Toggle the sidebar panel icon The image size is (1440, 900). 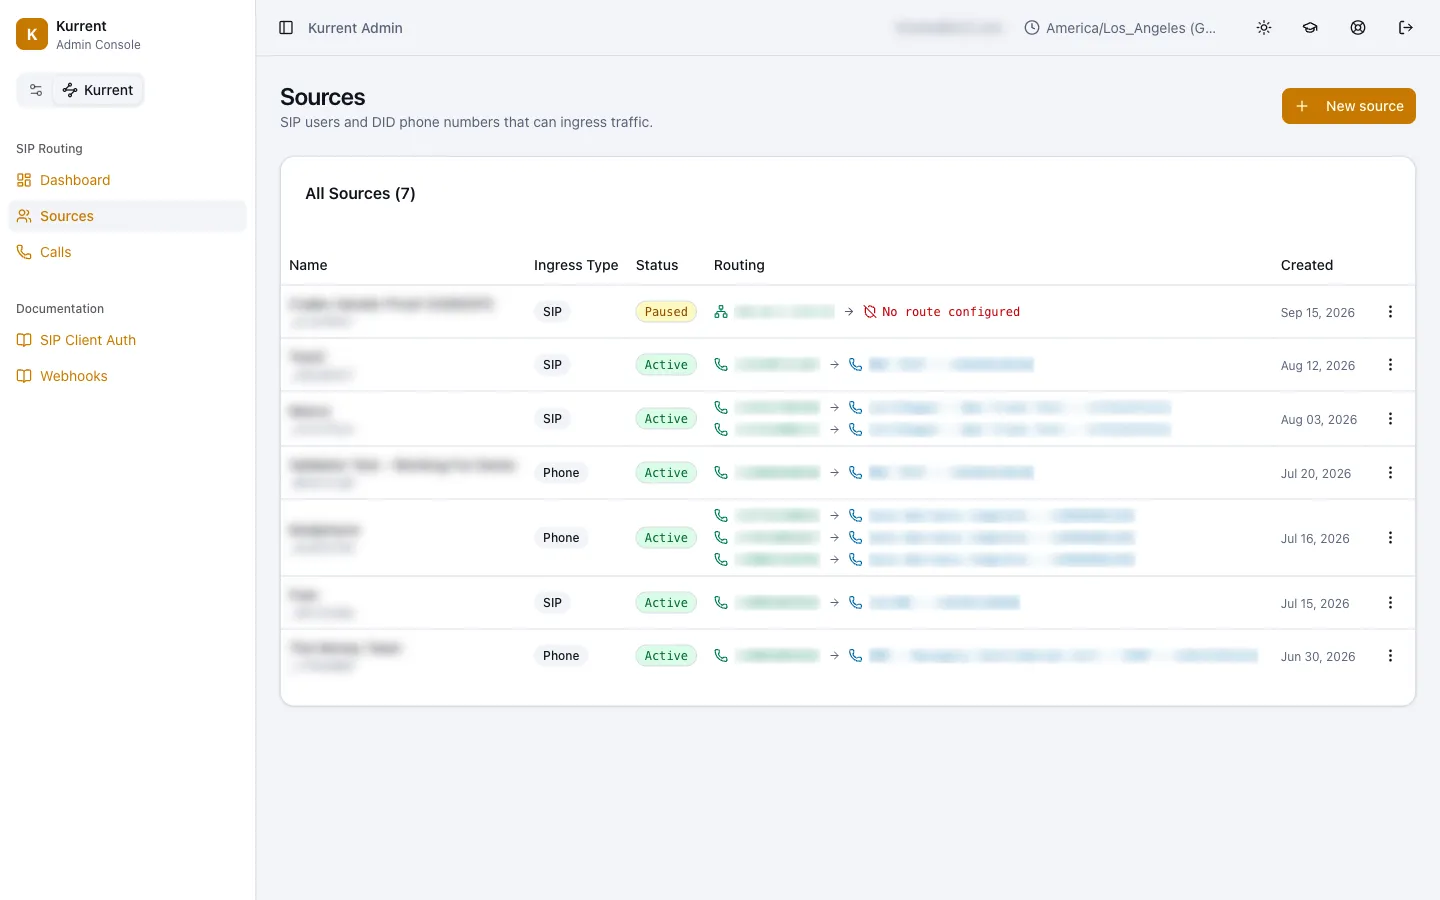click(286, 28)
